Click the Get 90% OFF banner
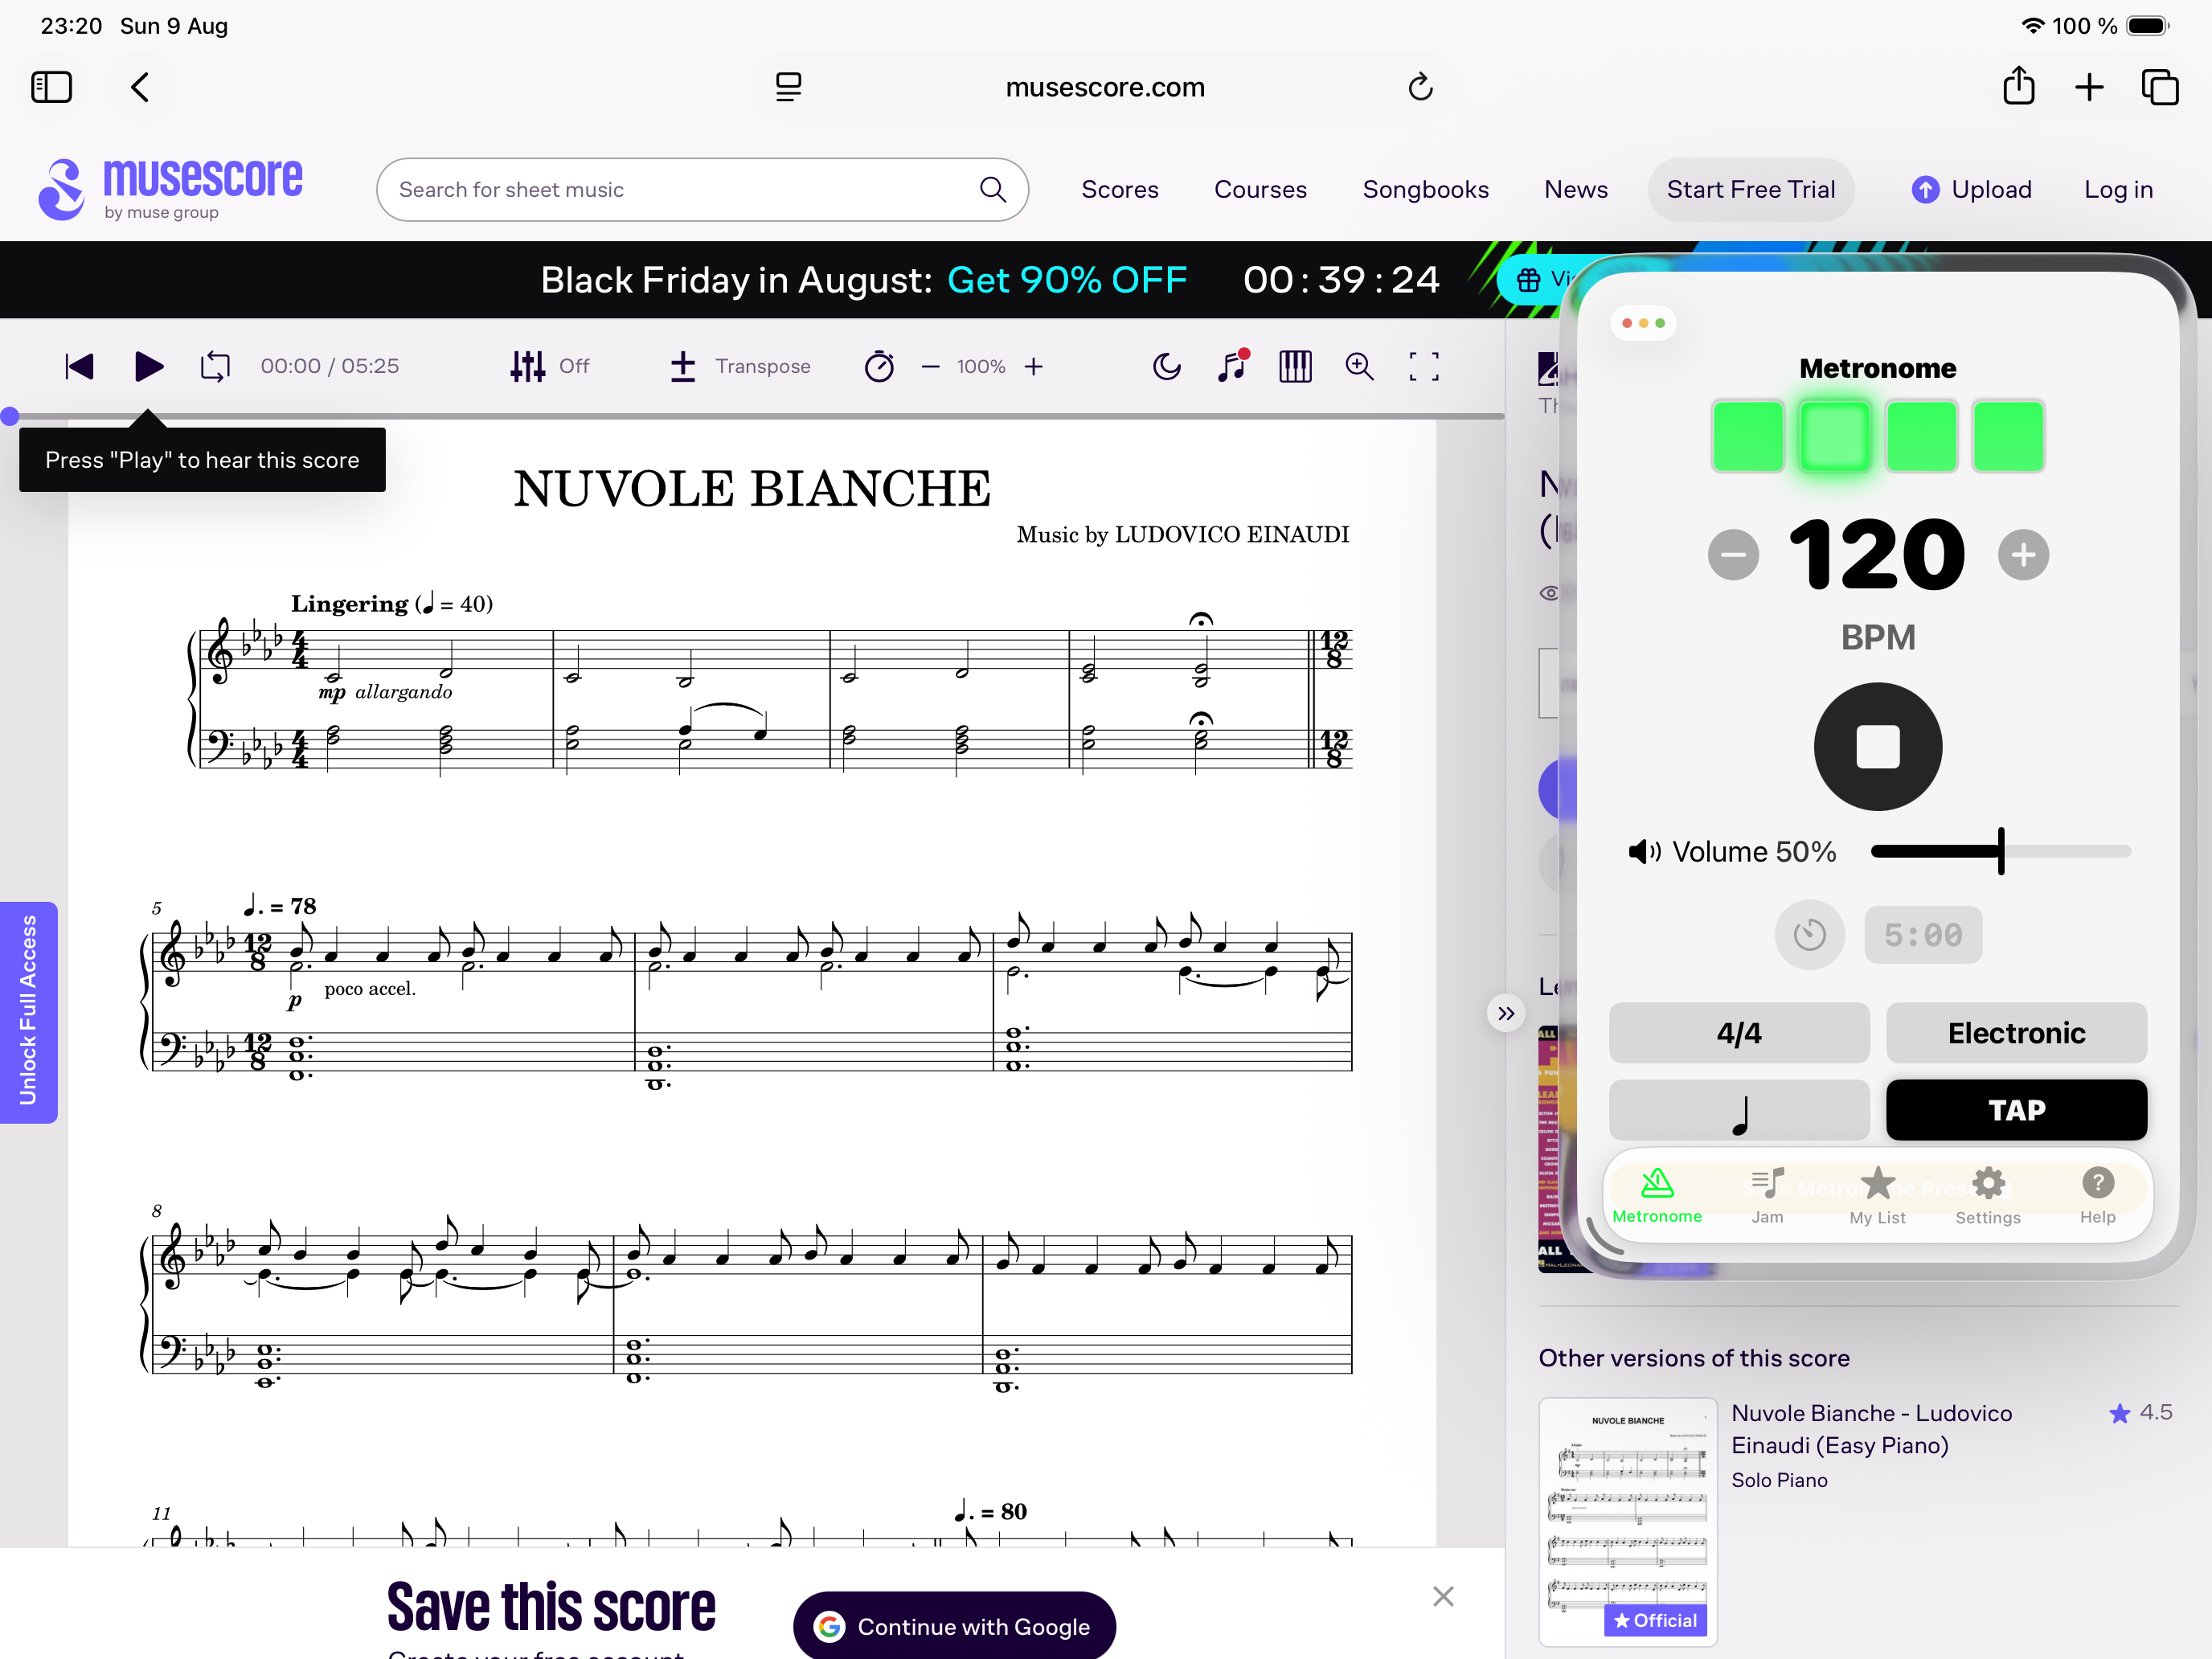The height and width of the screenshot is (1659, 2212). point(1067,280)
